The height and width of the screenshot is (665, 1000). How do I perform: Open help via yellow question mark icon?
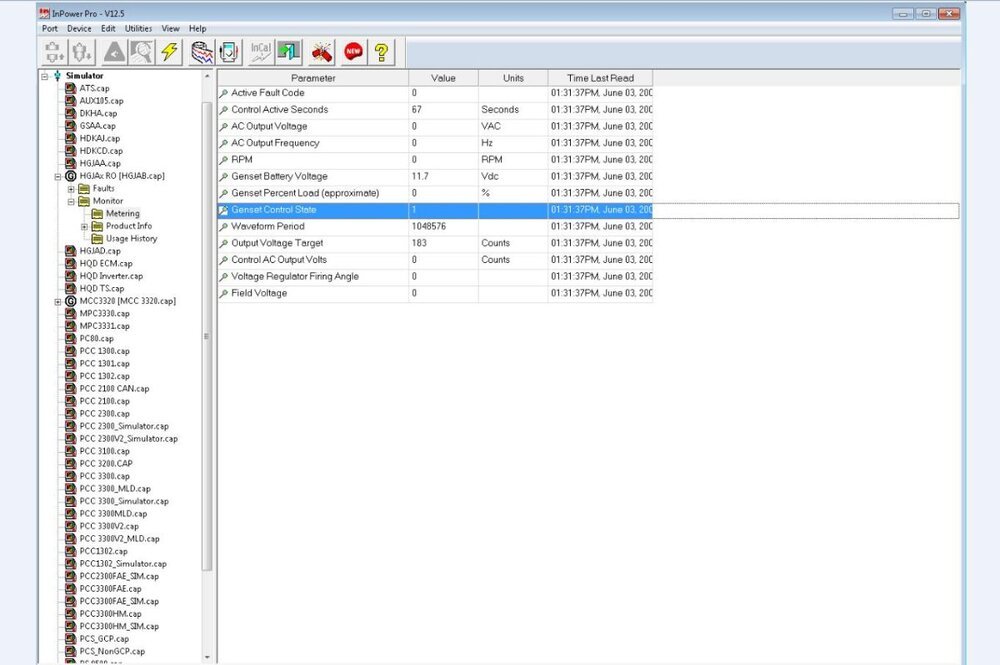tap(381, 52)
